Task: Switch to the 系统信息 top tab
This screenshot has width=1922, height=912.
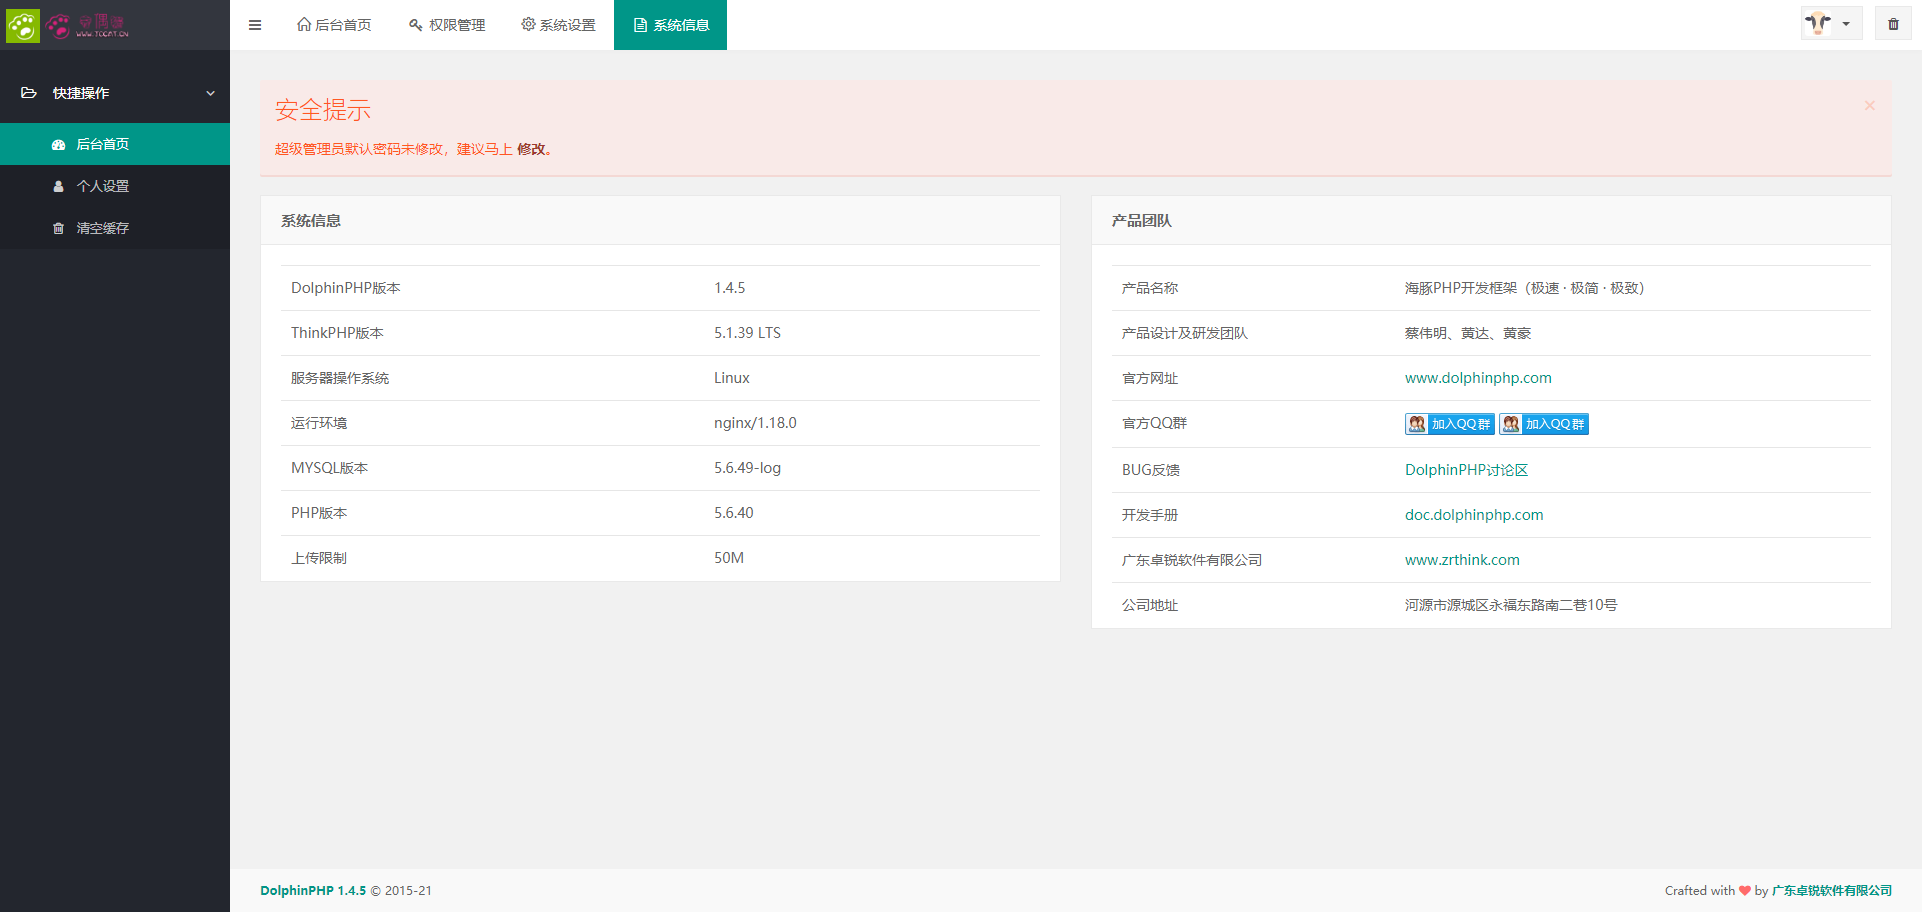Action: click(670, 25)
